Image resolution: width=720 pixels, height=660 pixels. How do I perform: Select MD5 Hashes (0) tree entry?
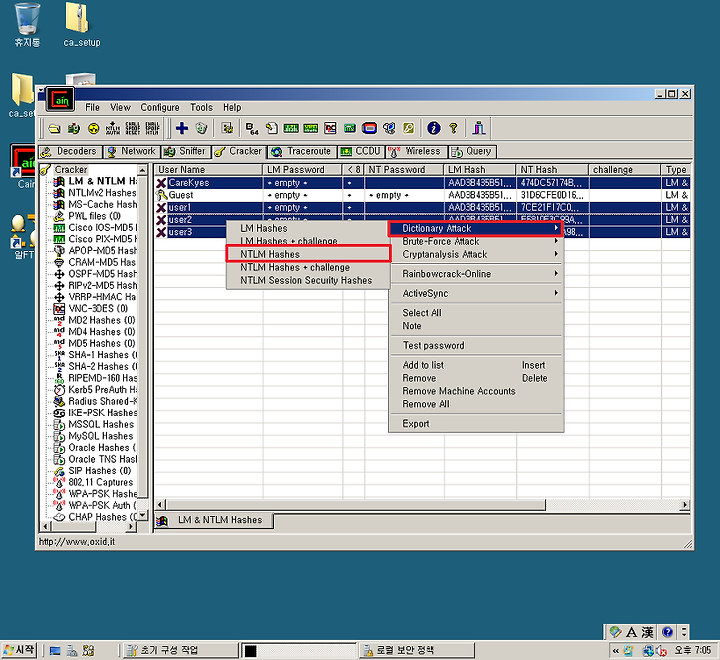(101, 343)
